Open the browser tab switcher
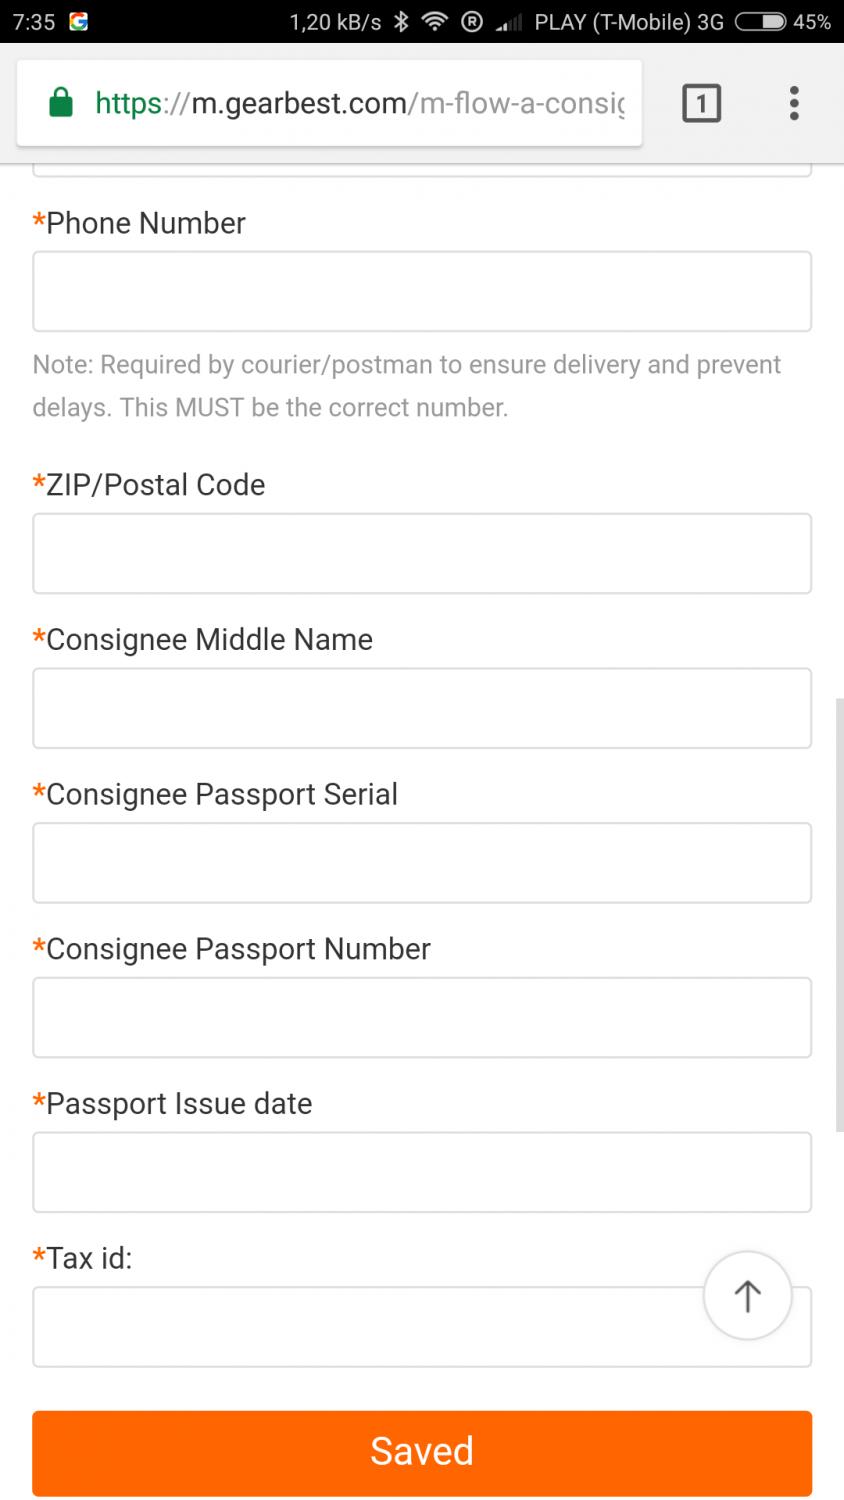 point(701,103)
